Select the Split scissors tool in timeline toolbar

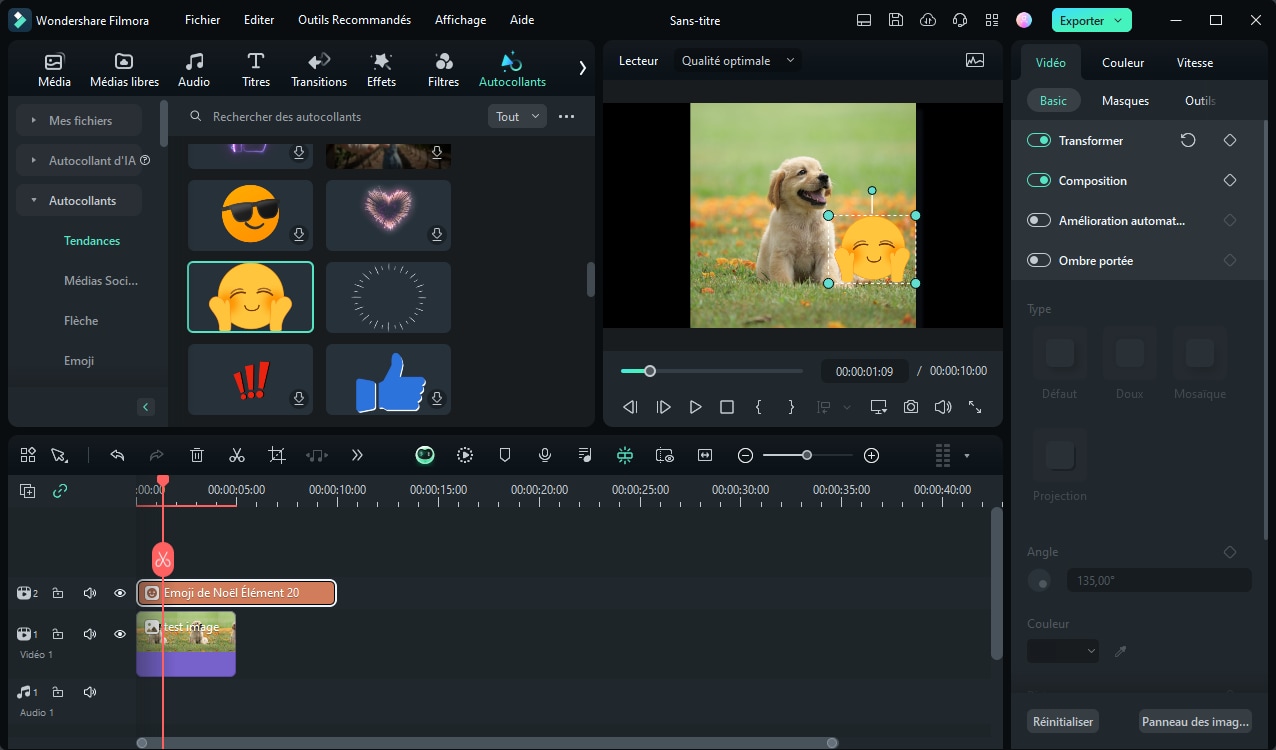pyautogui.click(x=237, y=455)
